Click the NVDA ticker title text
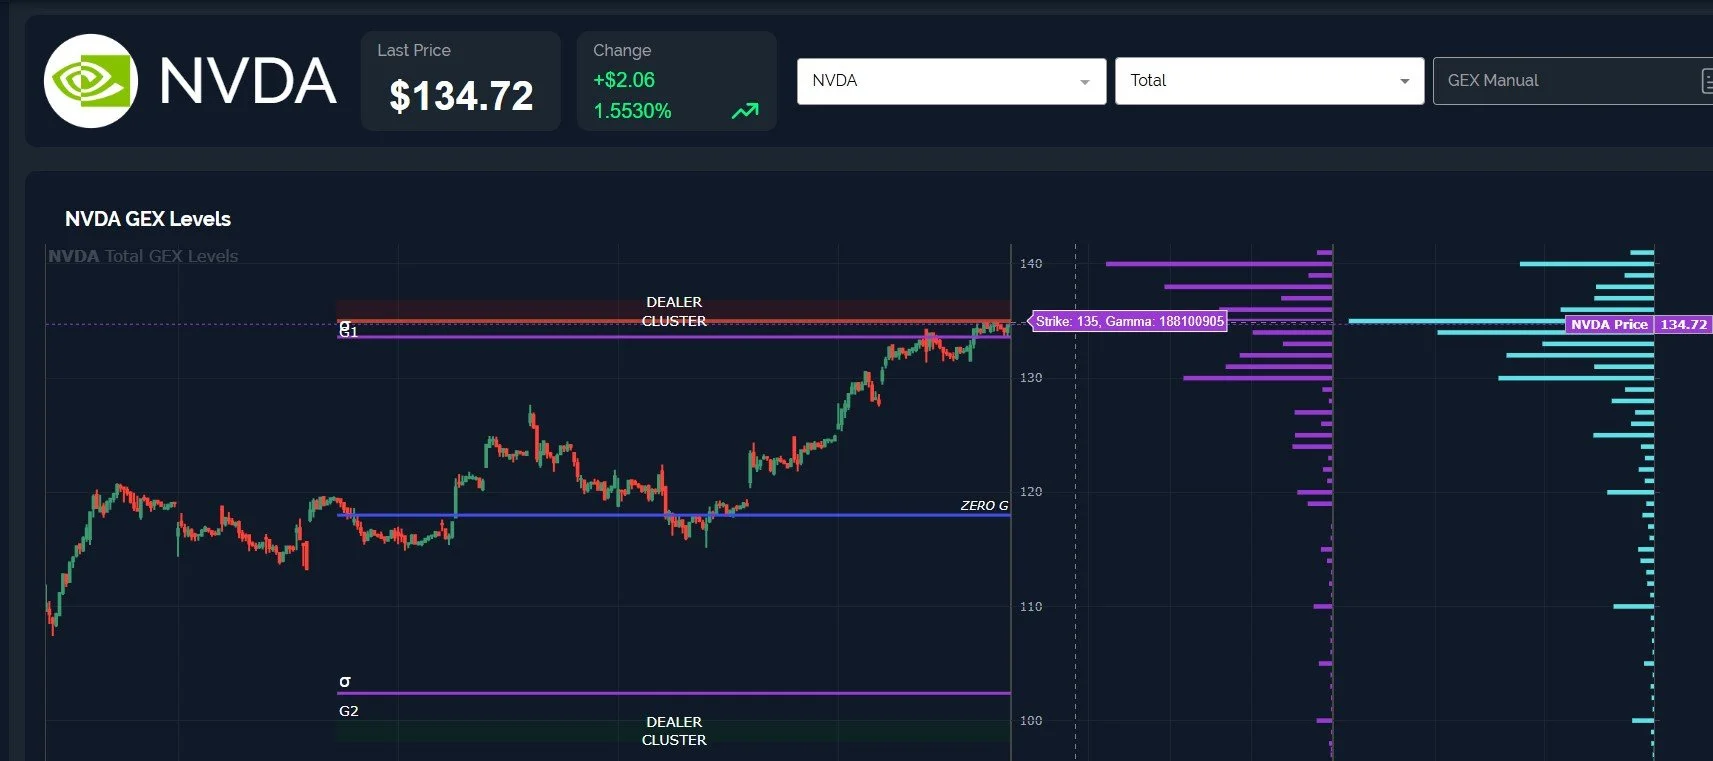Screen dimensions: 1713x761 click(x=247, y=81)
